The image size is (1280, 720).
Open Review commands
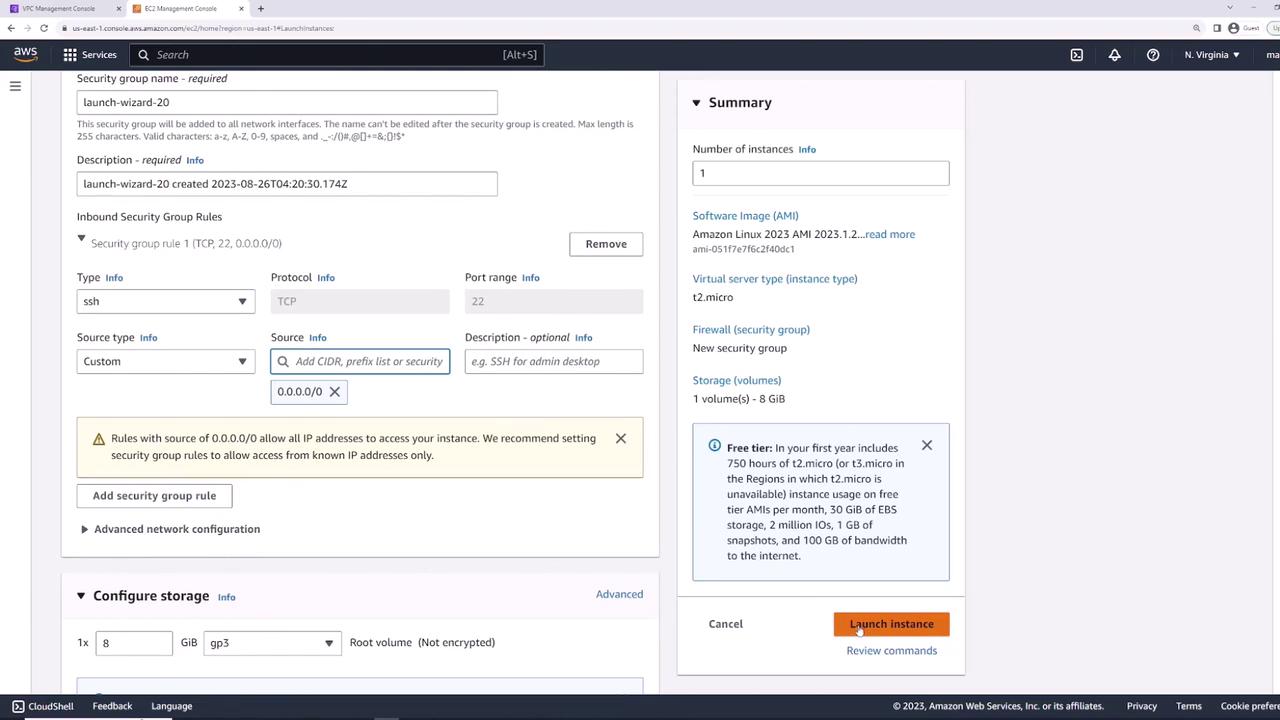892,651
